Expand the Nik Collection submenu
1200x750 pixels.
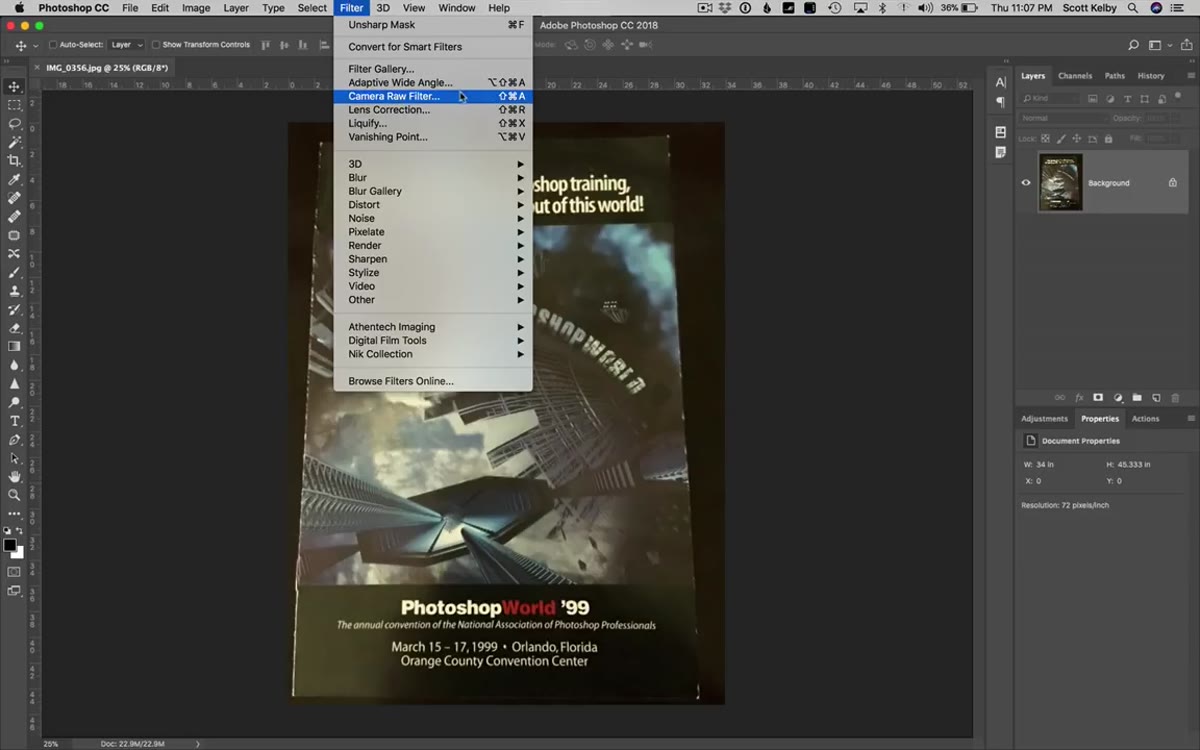click(433, 354)
